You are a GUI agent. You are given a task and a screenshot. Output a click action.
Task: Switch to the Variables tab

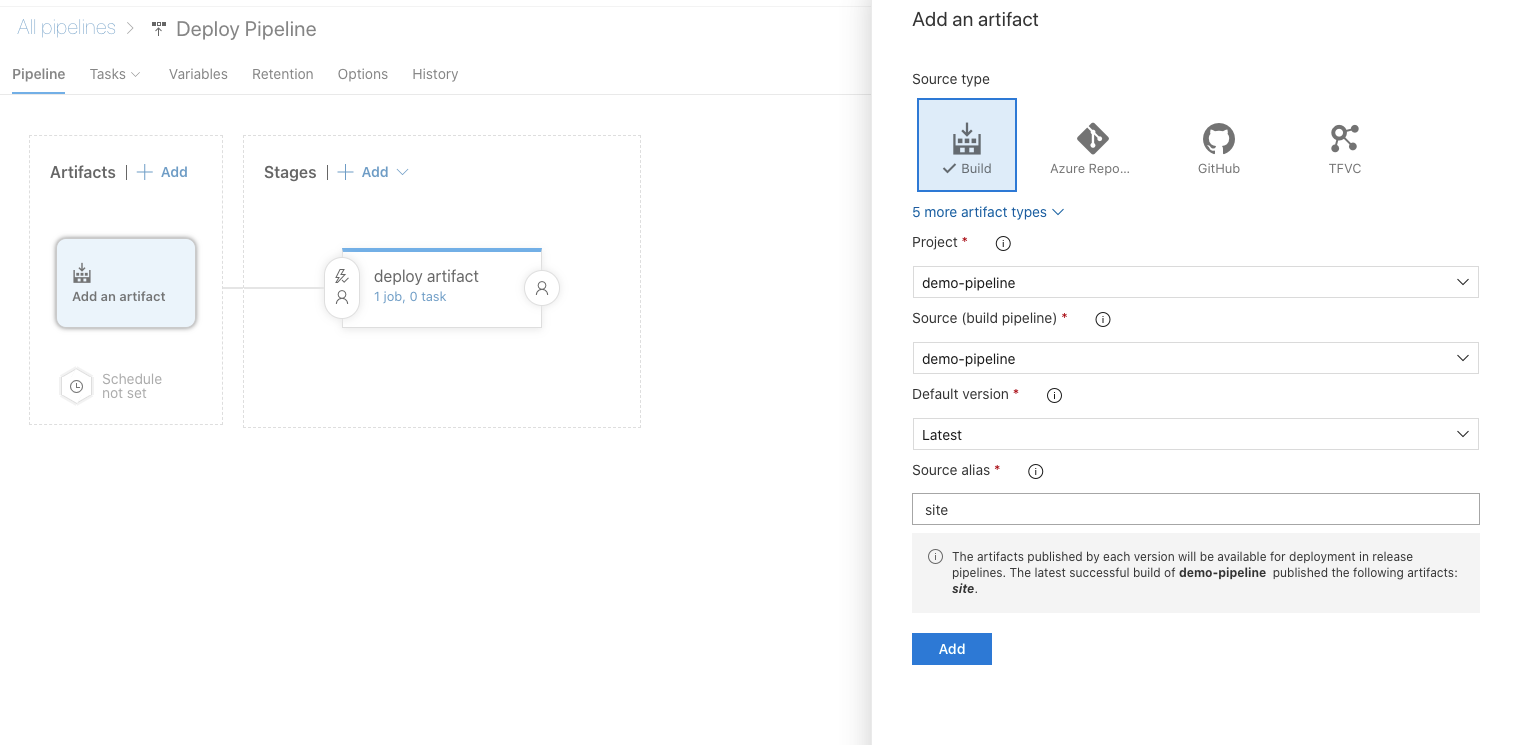[x=197, y=74]
